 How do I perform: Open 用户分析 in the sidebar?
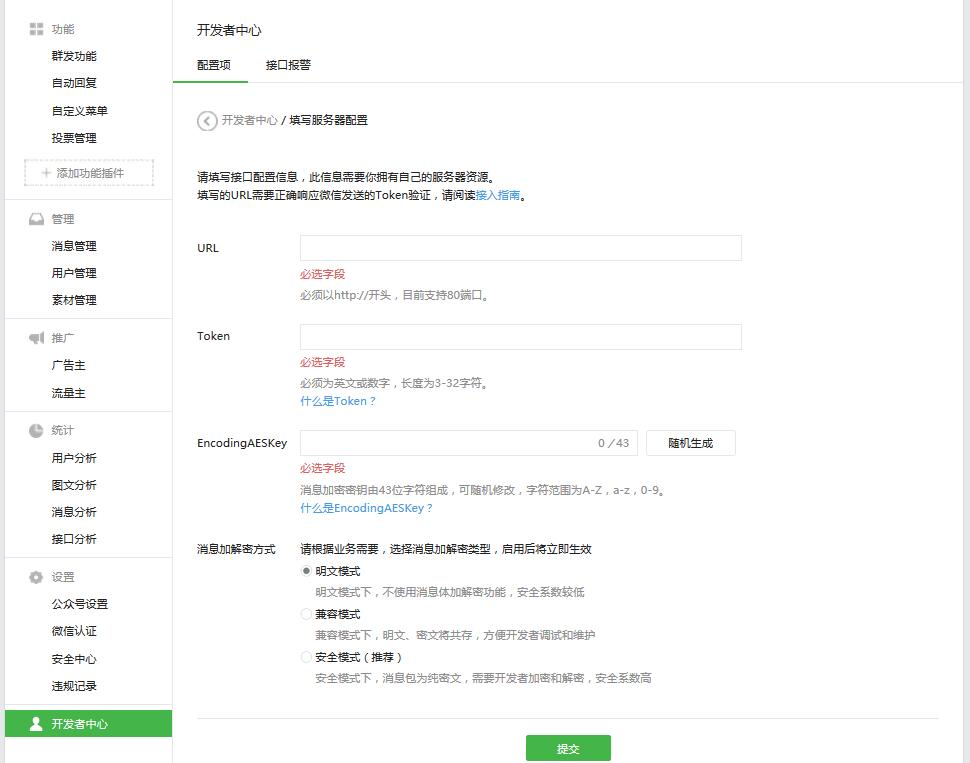point(74,458)
